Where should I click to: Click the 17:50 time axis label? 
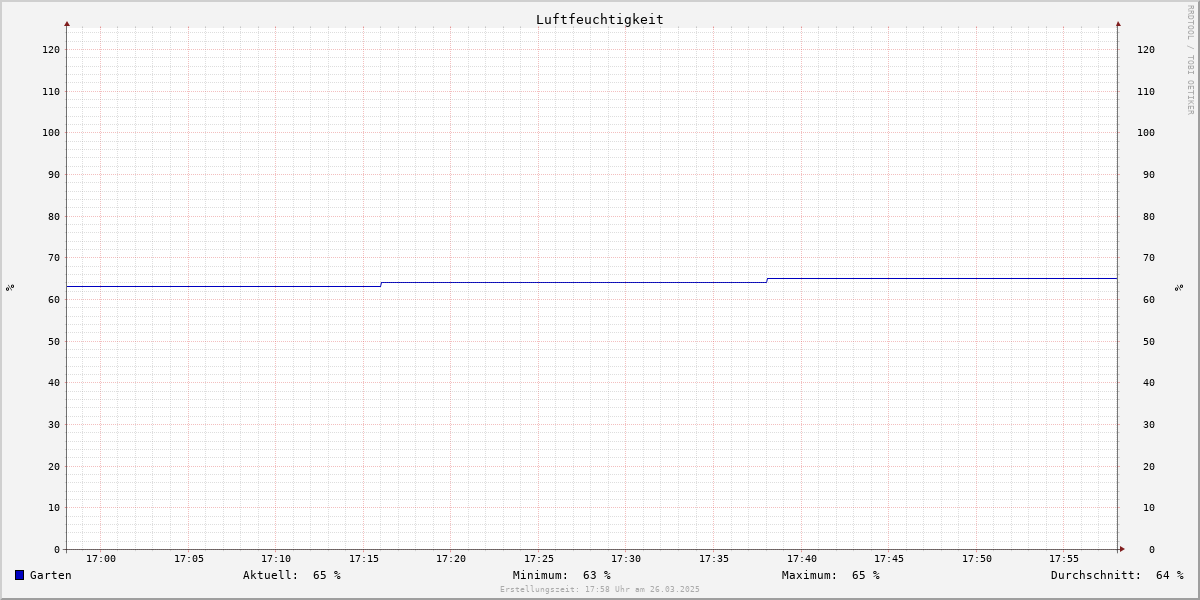tap(977, 559)
